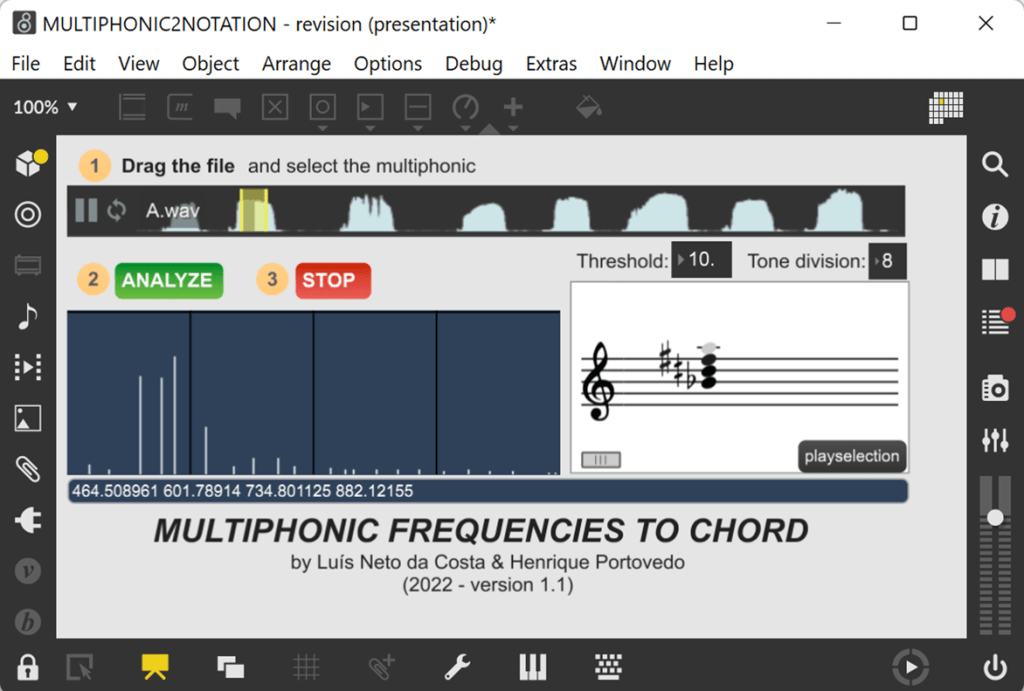1024x691 pixels.
Task: Expand the Threshold number box arrow
Action: coord(682,261)
